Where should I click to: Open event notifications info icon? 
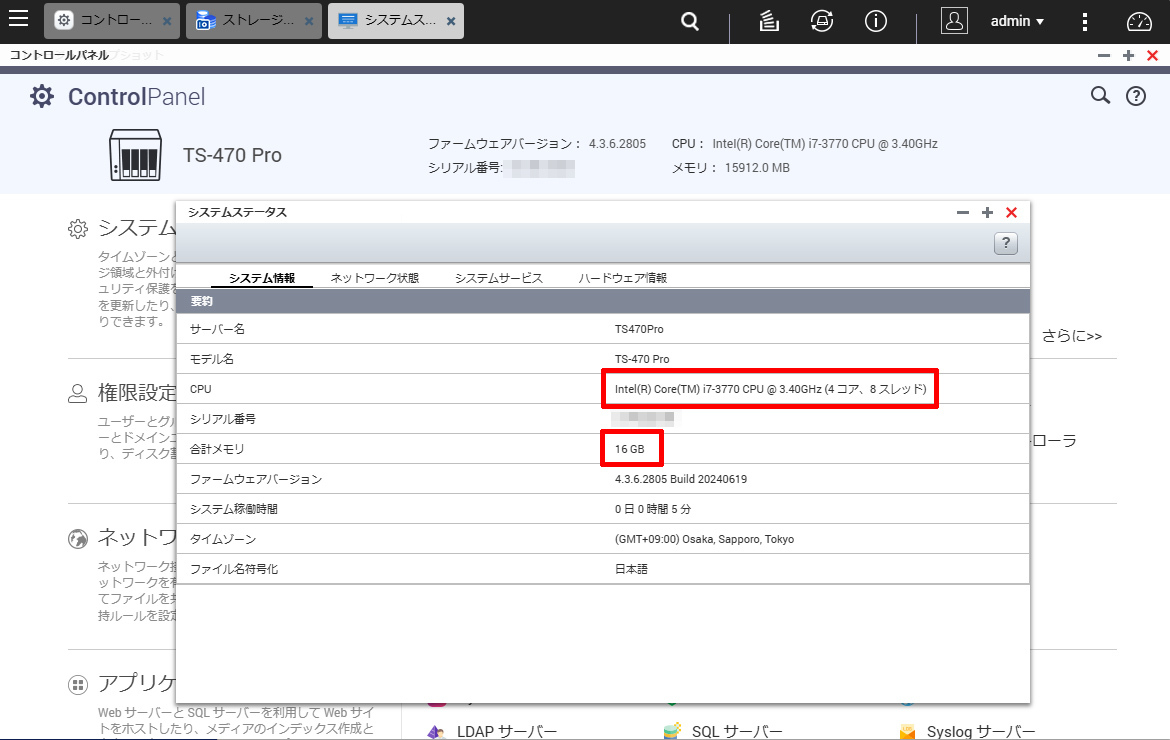click(x=875, y=21)
